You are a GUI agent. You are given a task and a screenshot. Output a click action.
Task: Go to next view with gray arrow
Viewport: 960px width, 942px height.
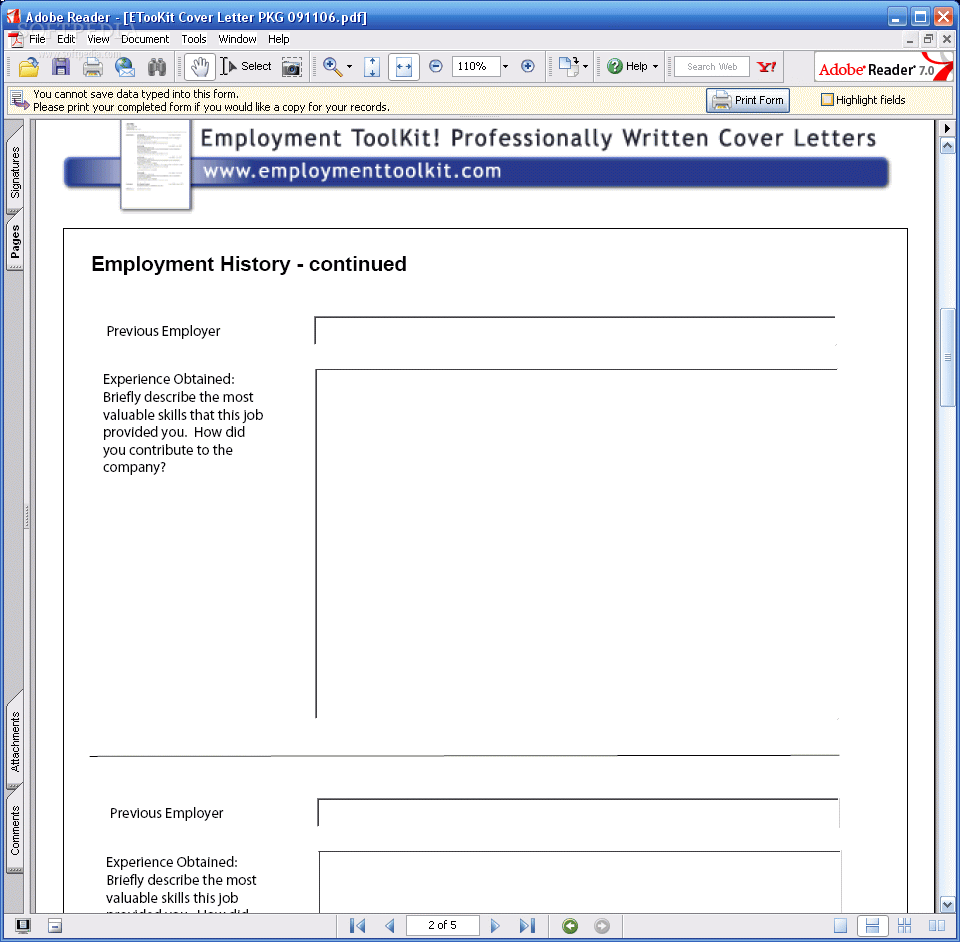point(602,926)
